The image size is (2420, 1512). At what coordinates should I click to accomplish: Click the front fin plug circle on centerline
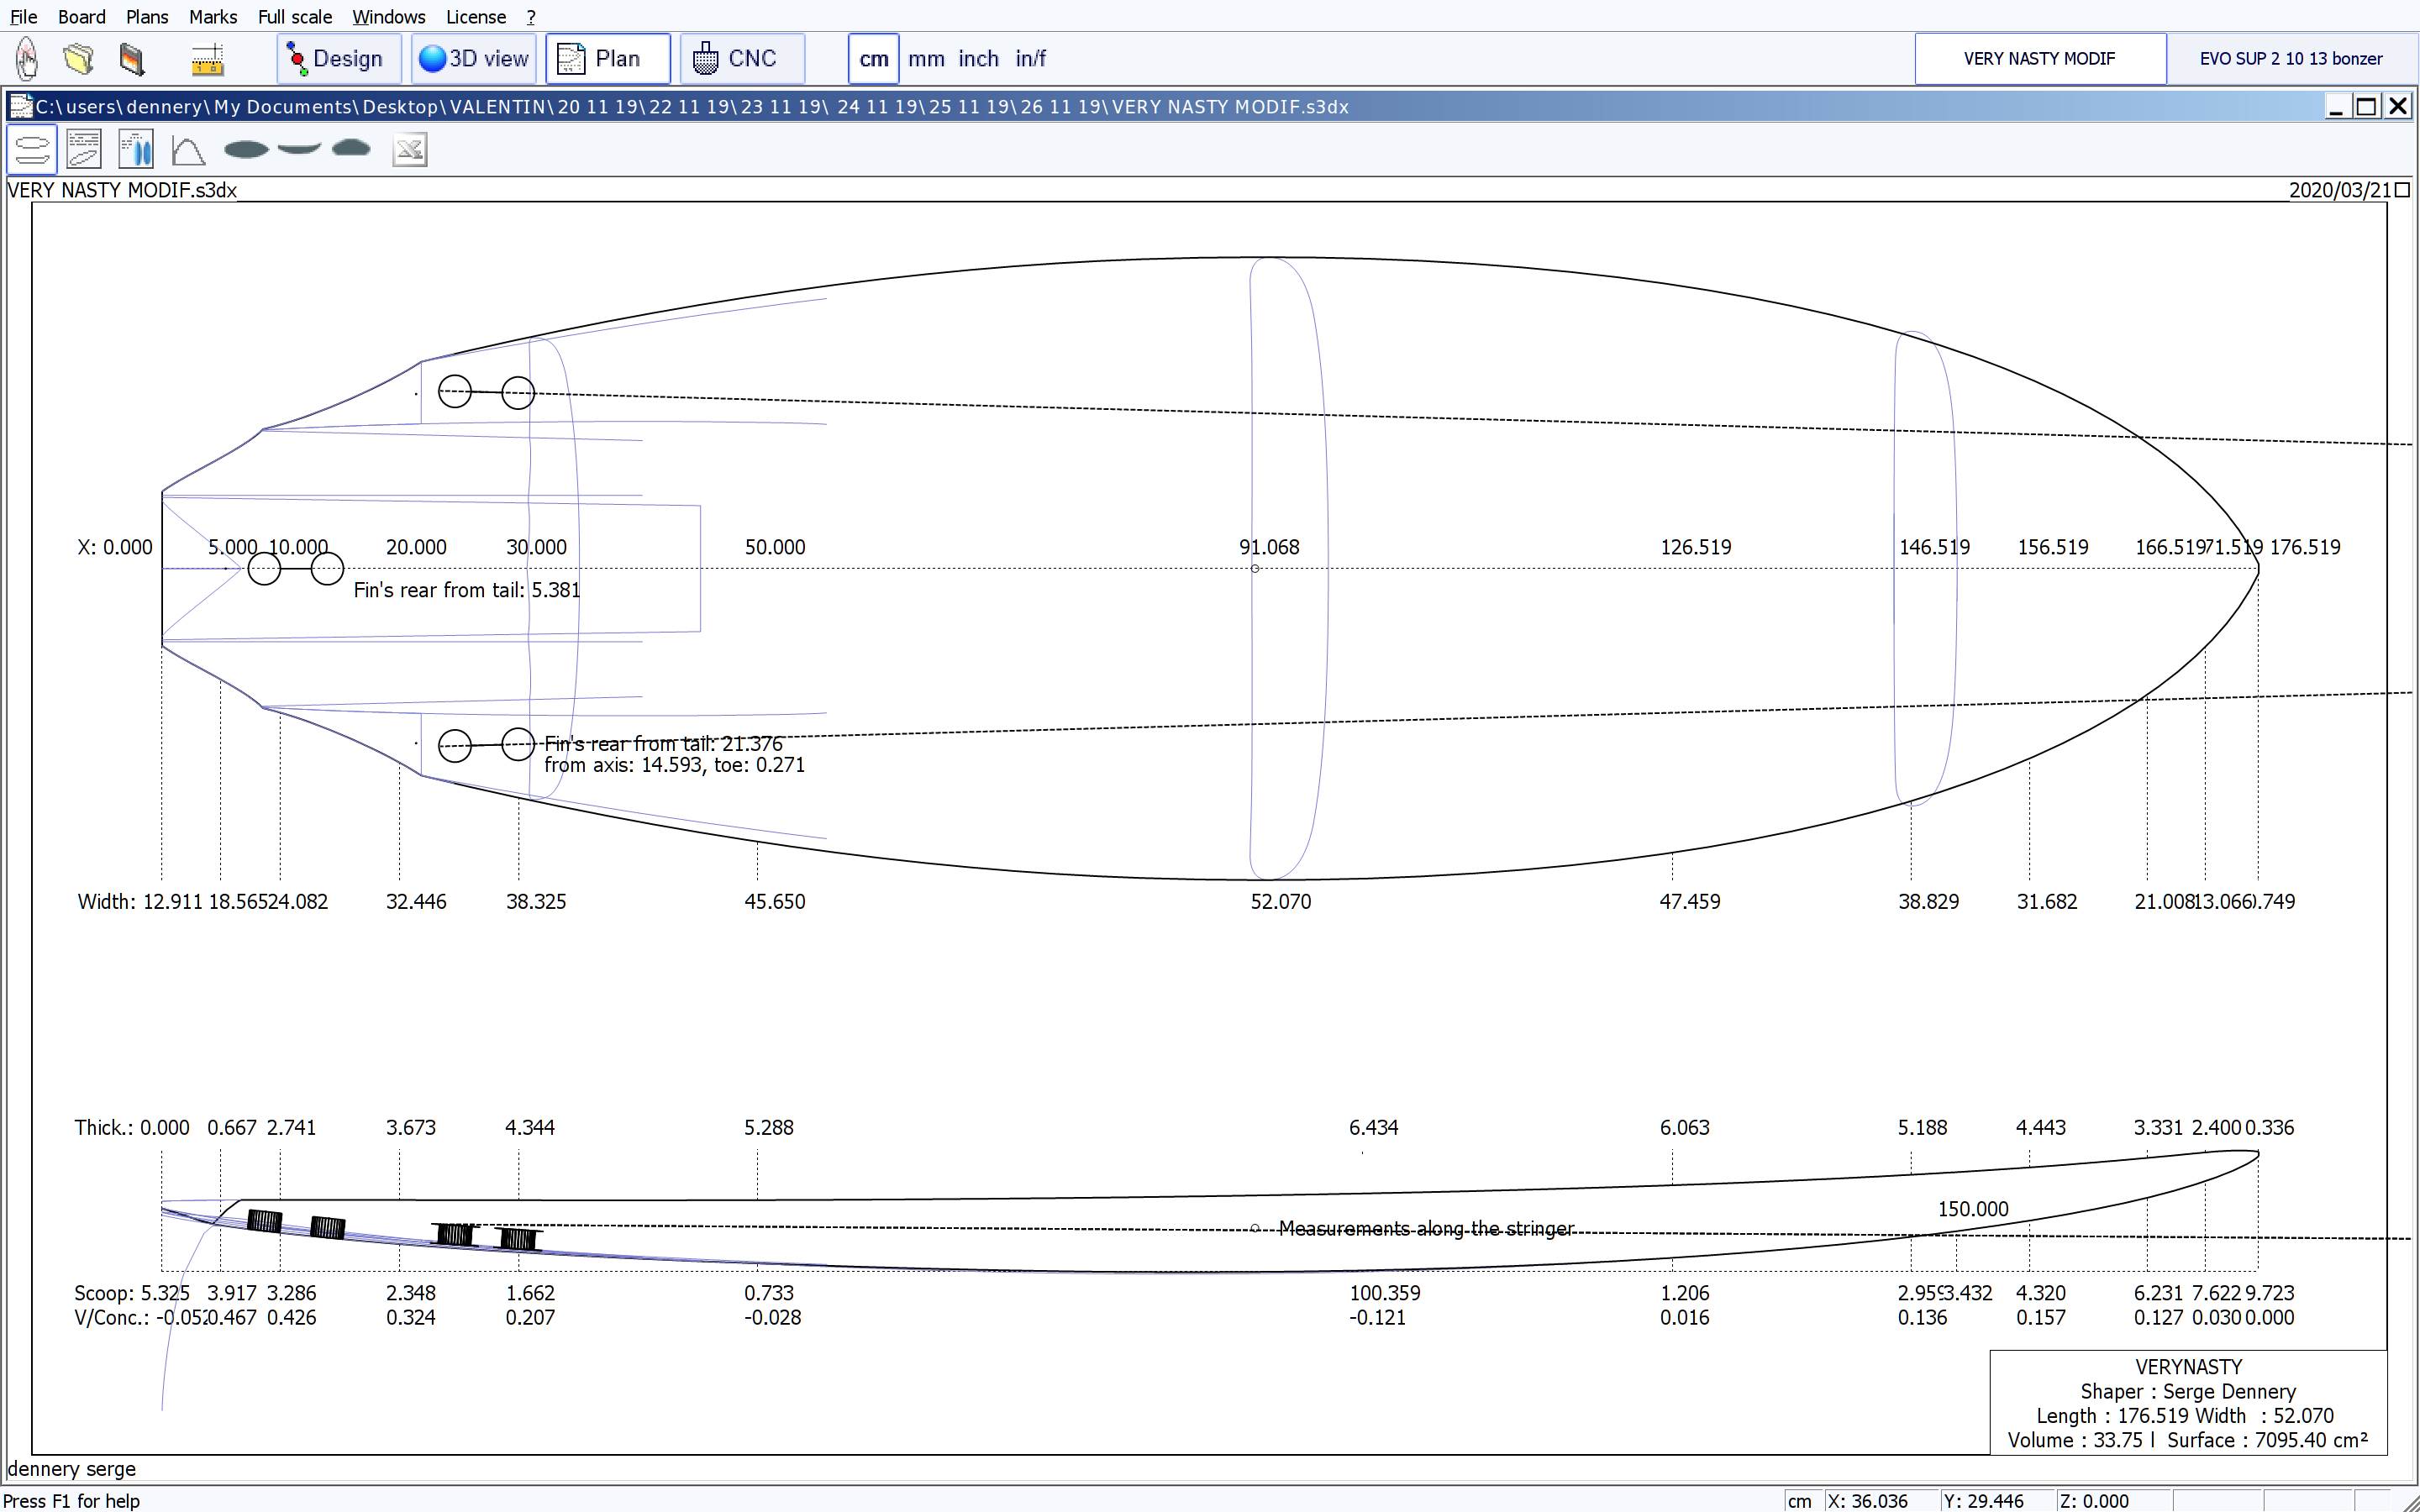coord(327,569)
